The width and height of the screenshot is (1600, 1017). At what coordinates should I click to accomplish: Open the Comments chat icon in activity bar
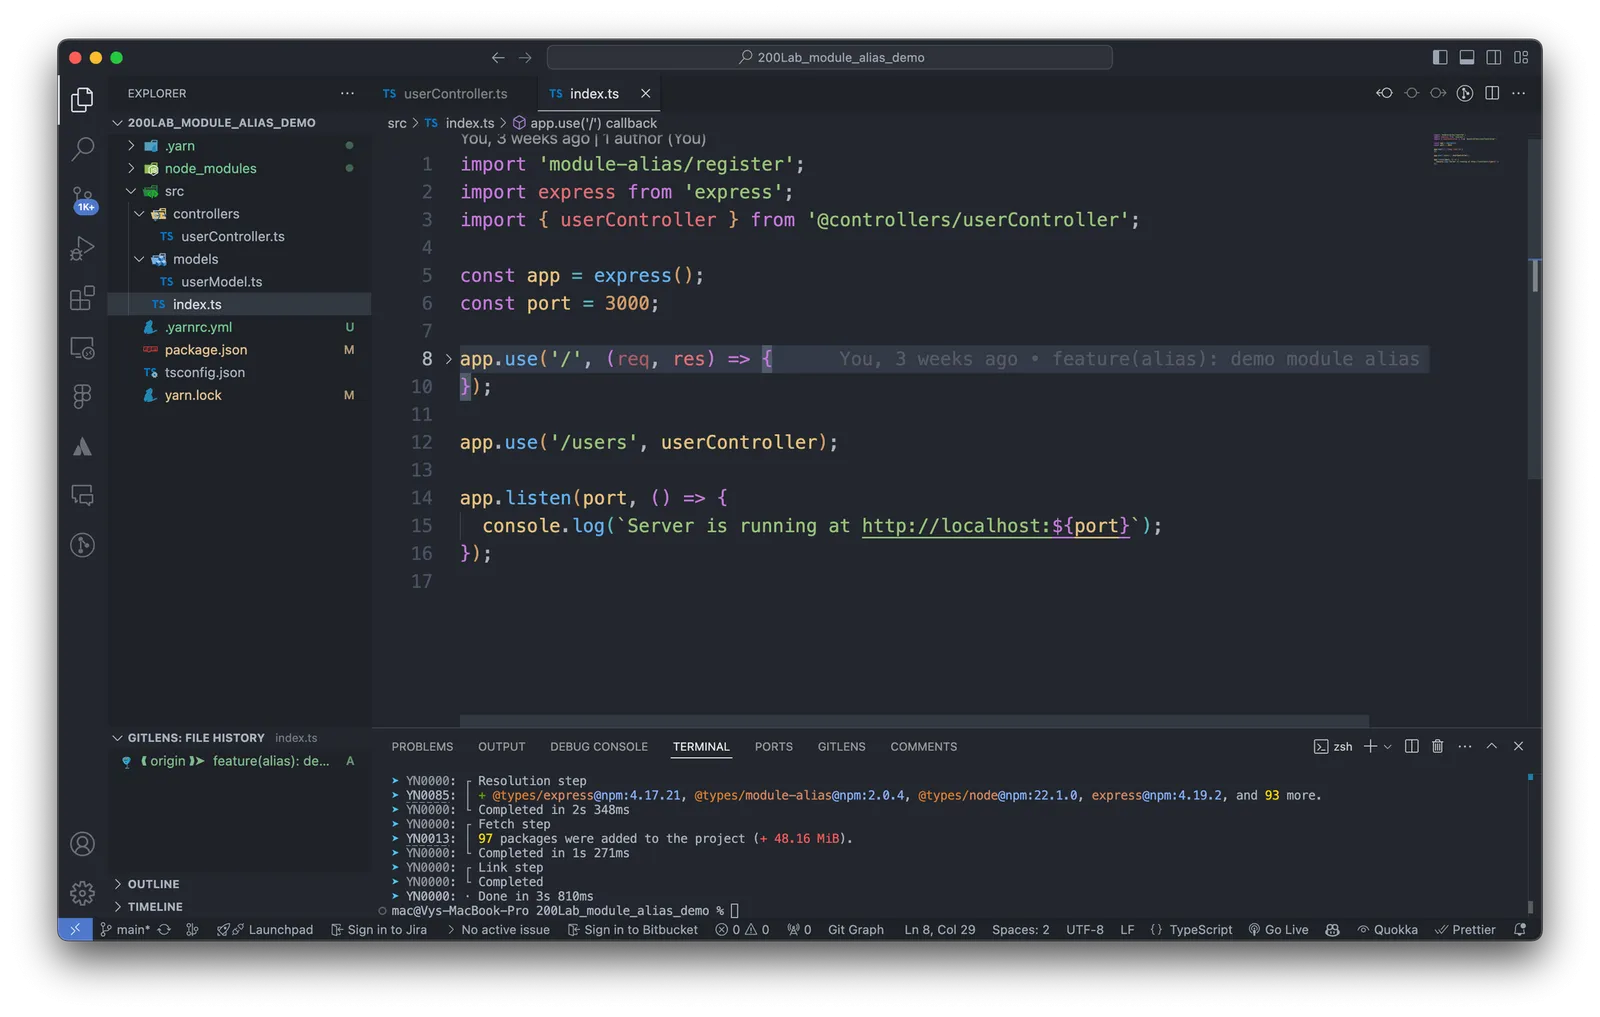(82, 495)
